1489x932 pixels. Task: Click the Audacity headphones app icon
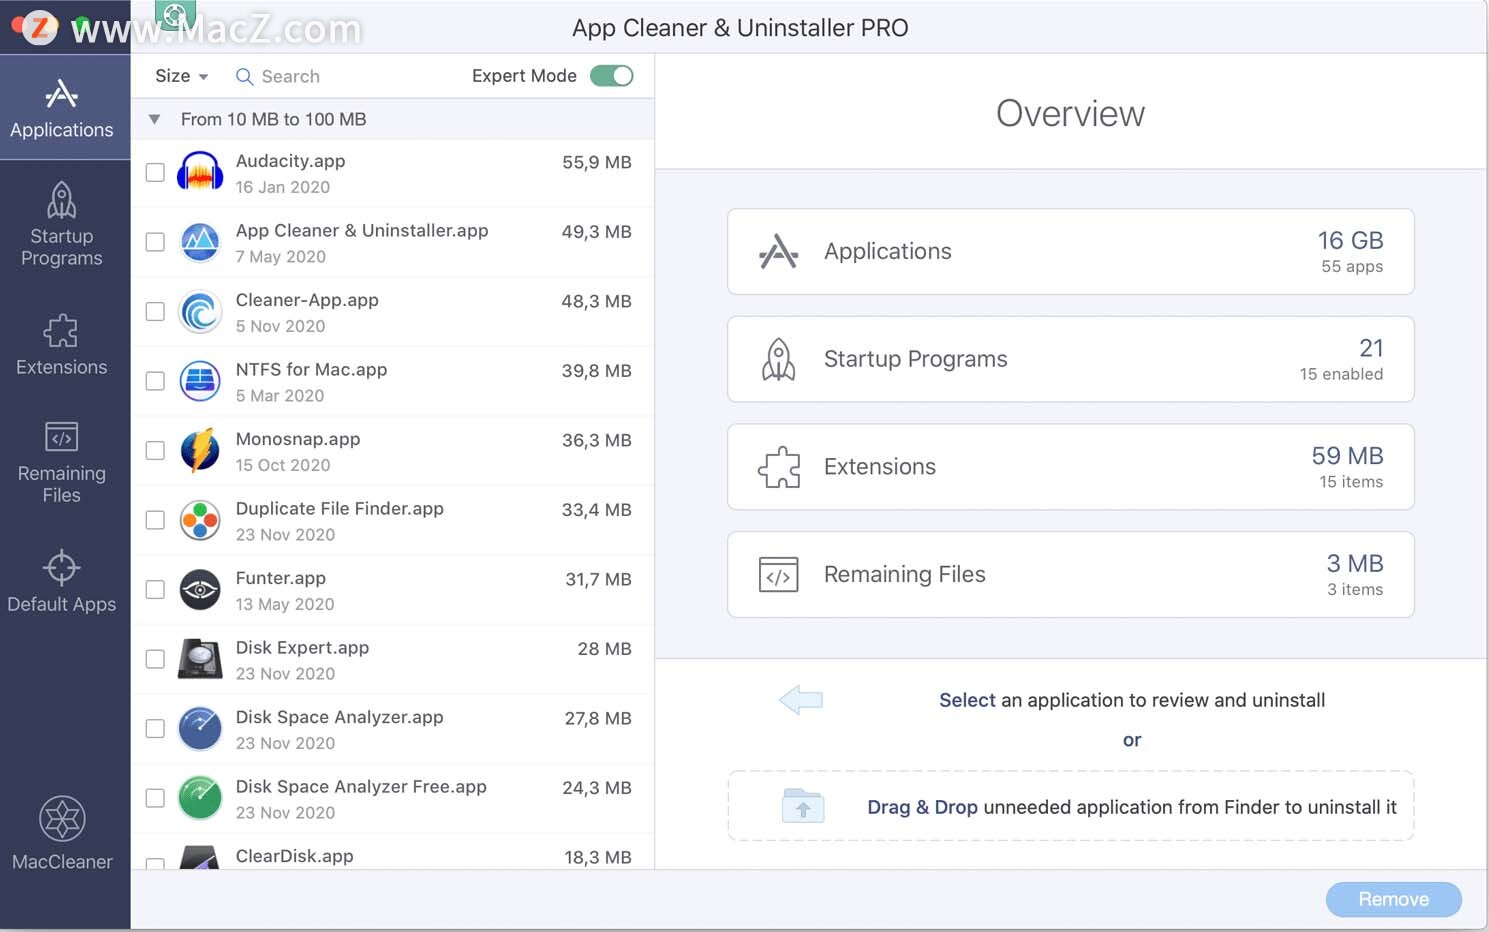click(200, 173)
